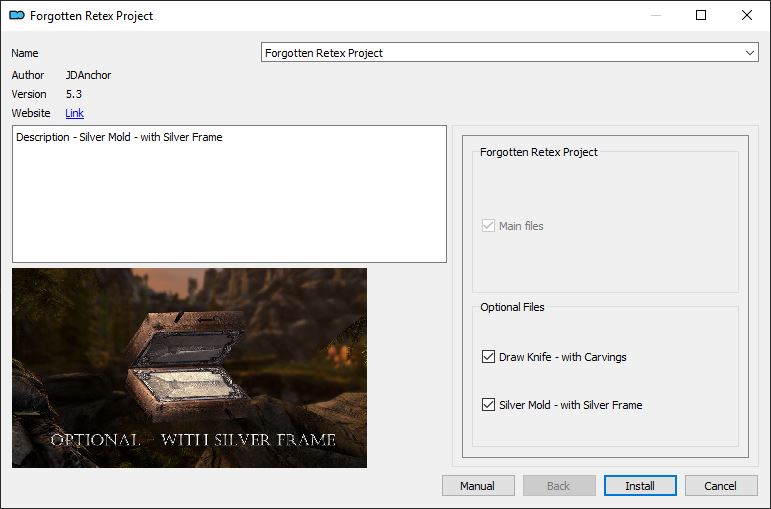Switch to Manual installation mode

(477, 486)
